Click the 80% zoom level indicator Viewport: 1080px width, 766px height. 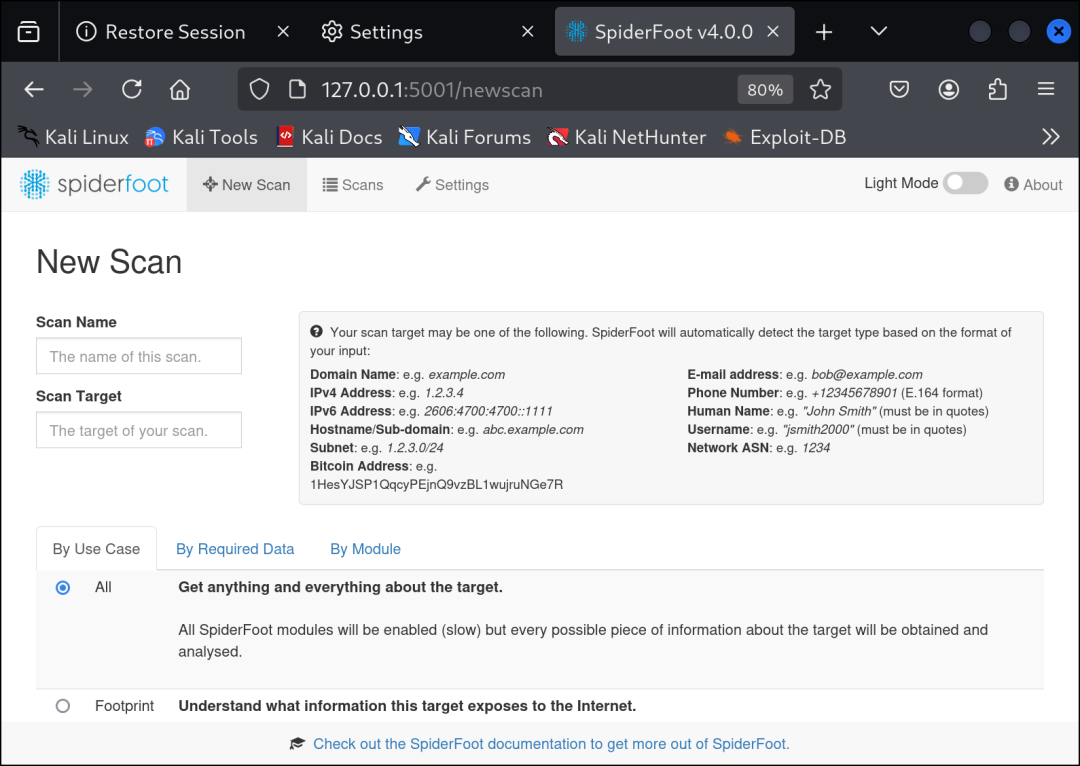[x=765, y=90]
